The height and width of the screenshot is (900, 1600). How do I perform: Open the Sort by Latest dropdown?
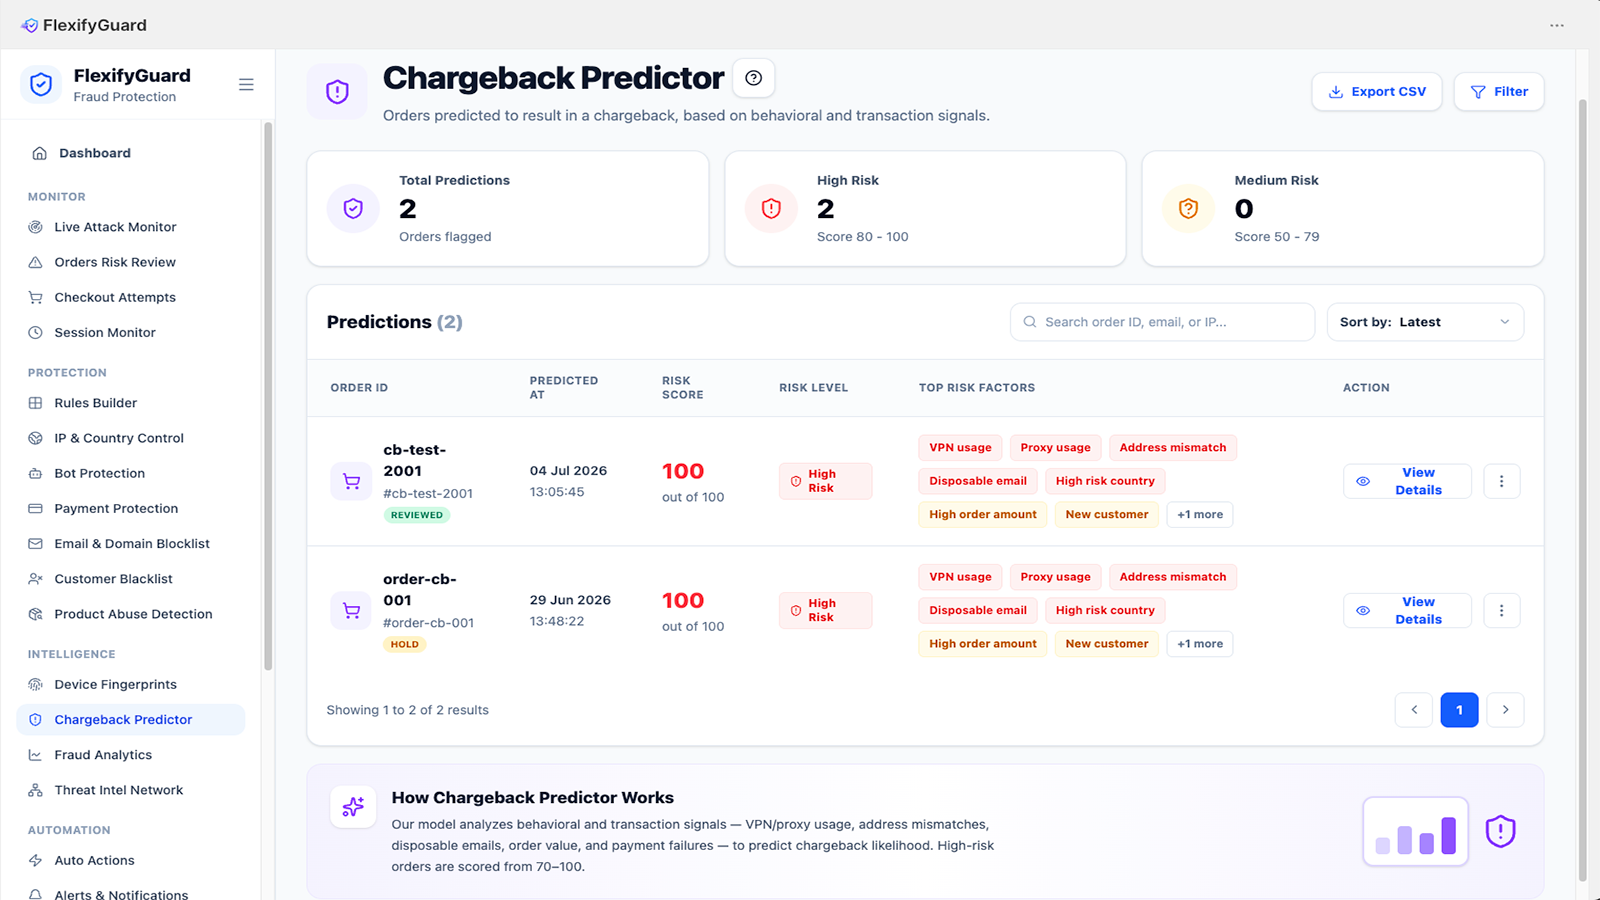point(1425,322)
